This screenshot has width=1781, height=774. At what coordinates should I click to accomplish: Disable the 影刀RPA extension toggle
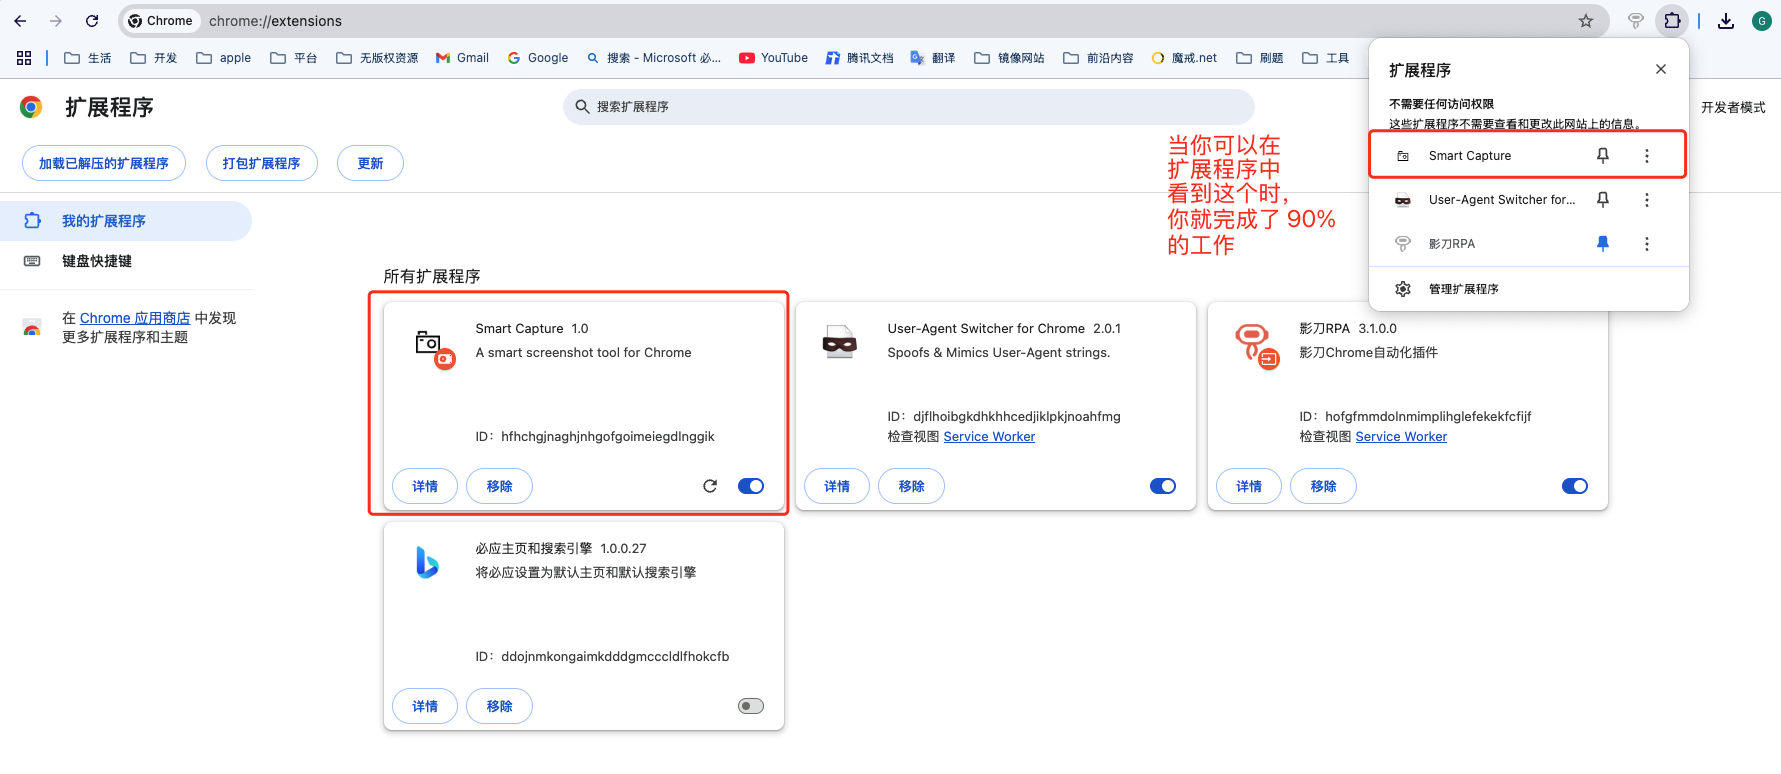1575,486
